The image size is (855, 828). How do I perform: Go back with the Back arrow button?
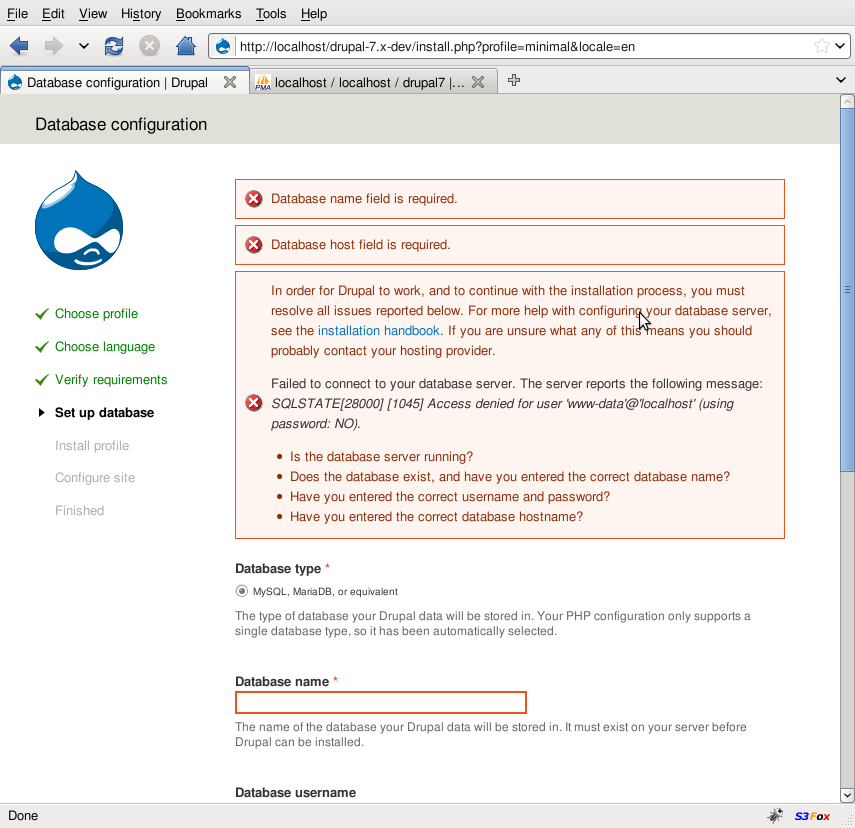tap(19, 46)
